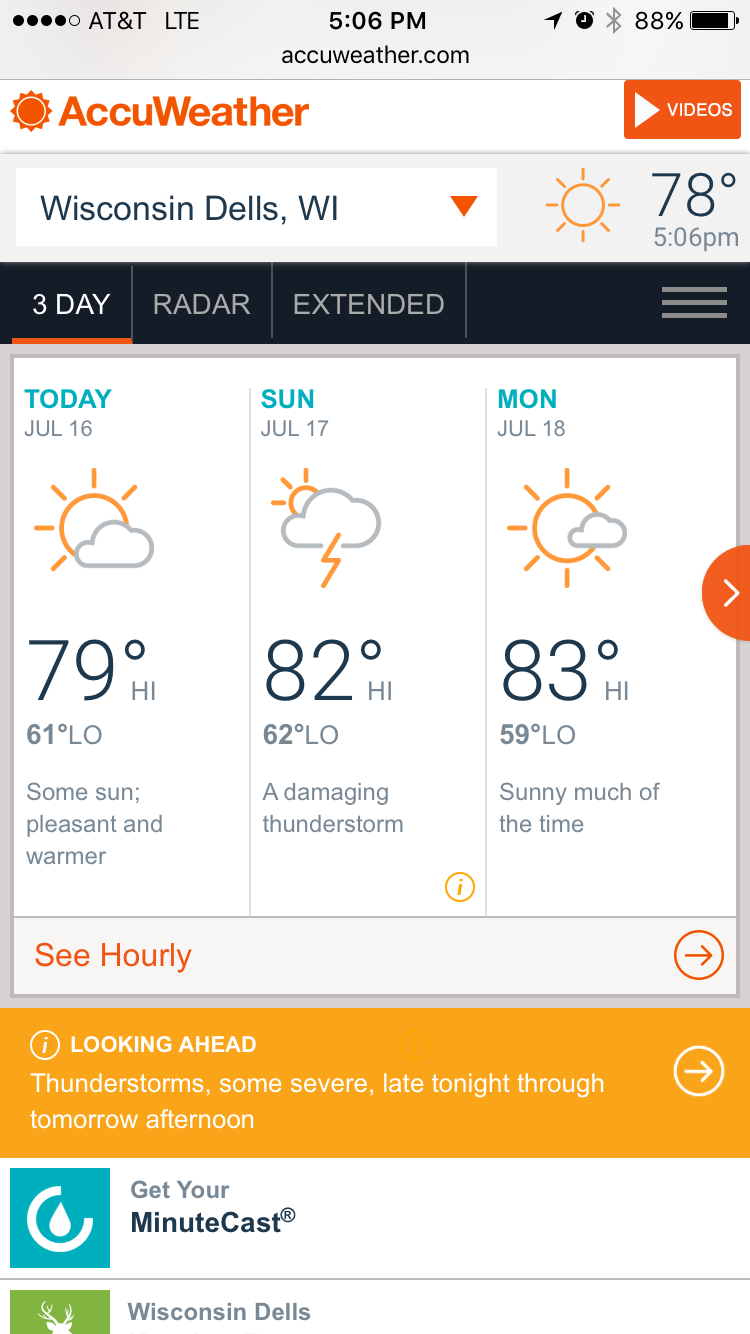Tap the See Hourly arrow icon
The width and height of the screenshot is (750, 1334).
pyautogui.click(x=698, y=956)
